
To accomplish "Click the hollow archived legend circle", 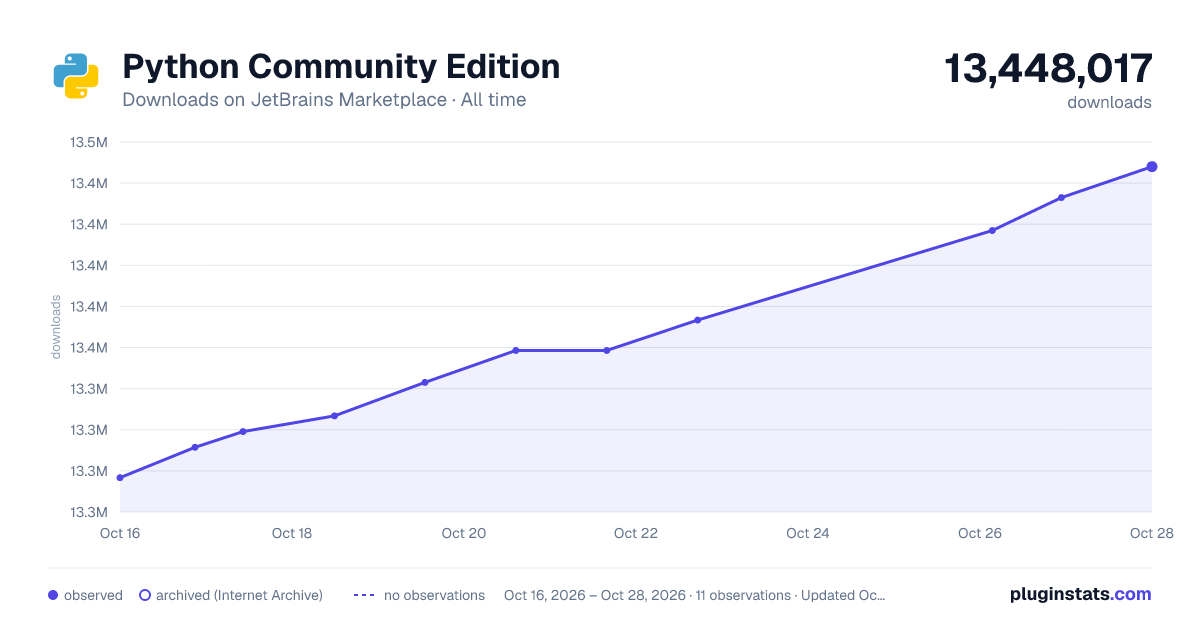I will click(145, 595).
